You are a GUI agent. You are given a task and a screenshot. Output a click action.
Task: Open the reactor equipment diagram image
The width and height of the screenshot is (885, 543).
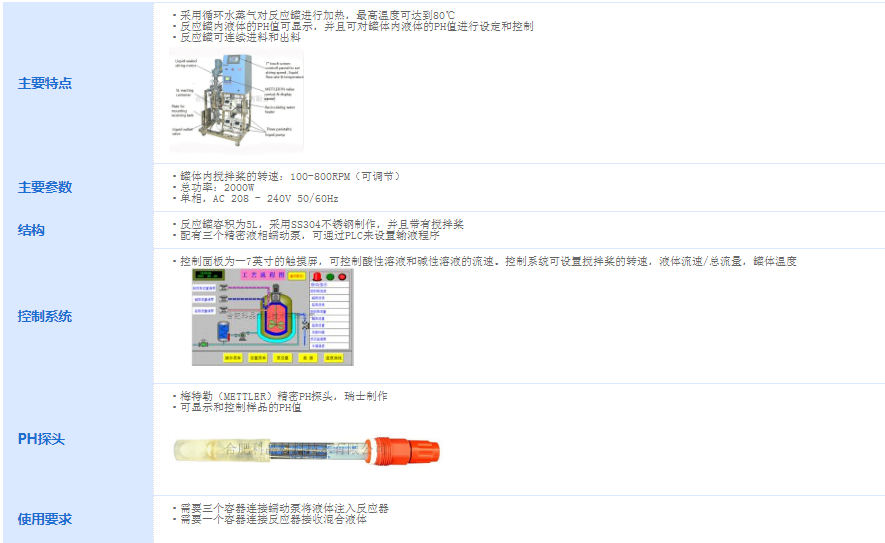236,100
